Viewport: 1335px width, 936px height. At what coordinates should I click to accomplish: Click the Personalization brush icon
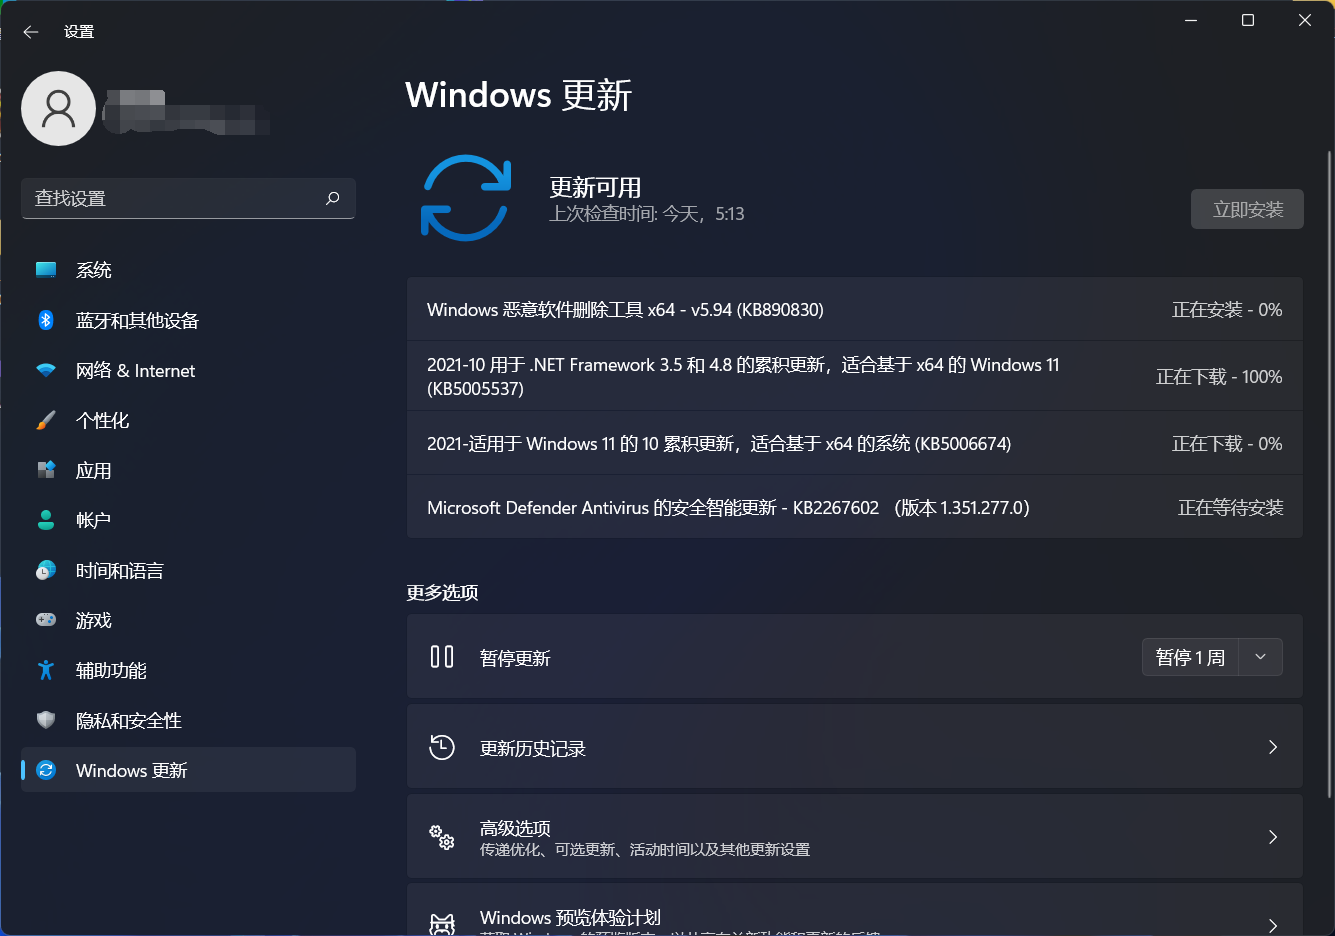[45, 420]
